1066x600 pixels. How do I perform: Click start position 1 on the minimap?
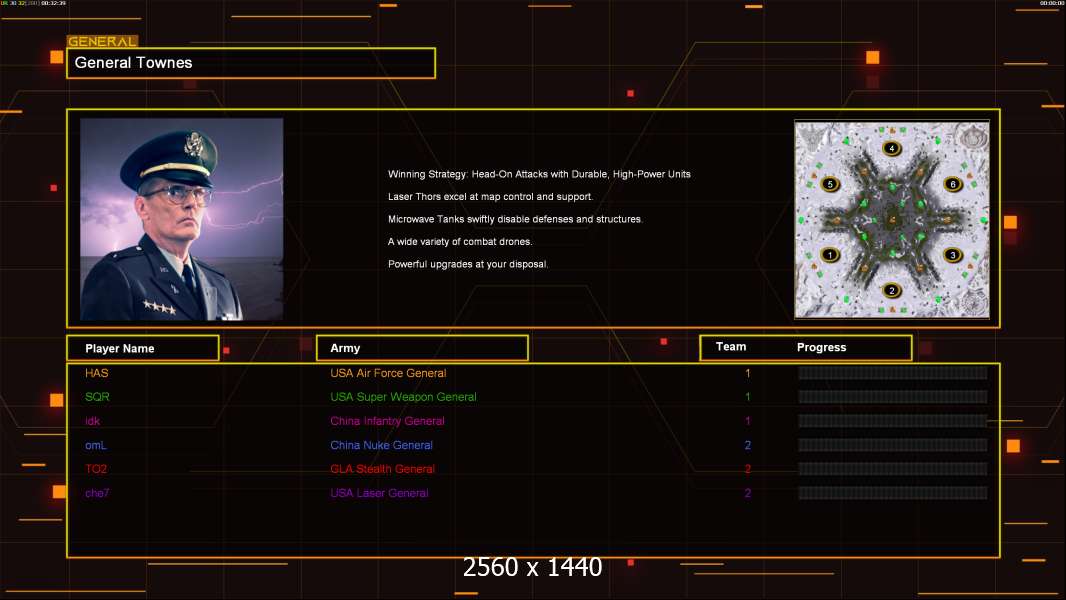[829, 255]
